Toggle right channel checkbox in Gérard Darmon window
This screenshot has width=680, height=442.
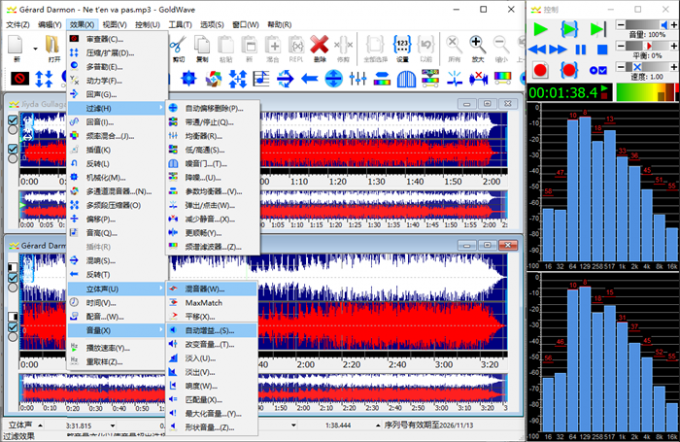(13, 327)
